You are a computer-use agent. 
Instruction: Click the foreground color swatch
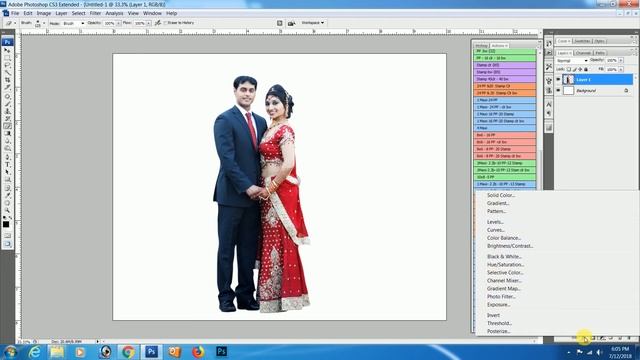coord(6,224)
